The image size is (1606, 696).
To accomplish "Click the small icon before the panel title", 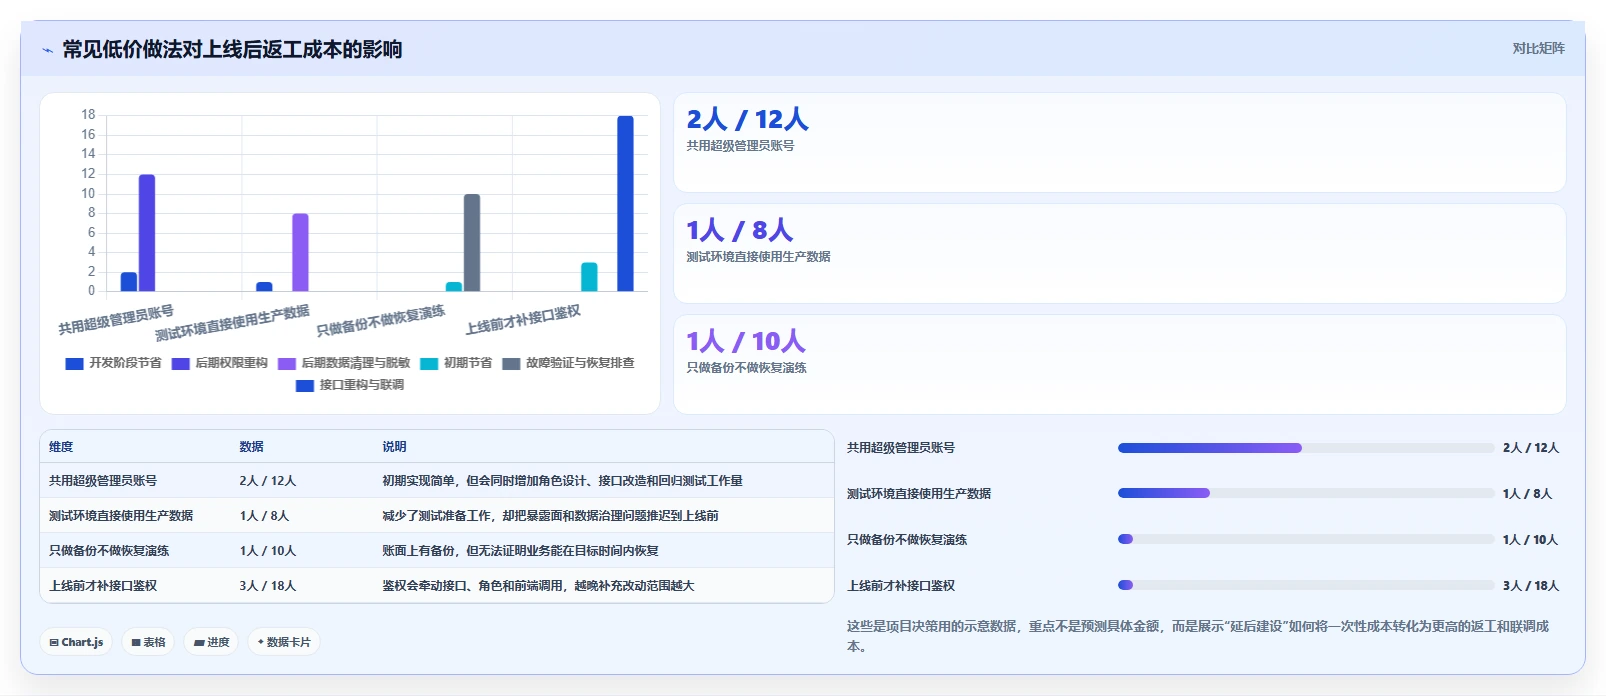I will (47, 50).
